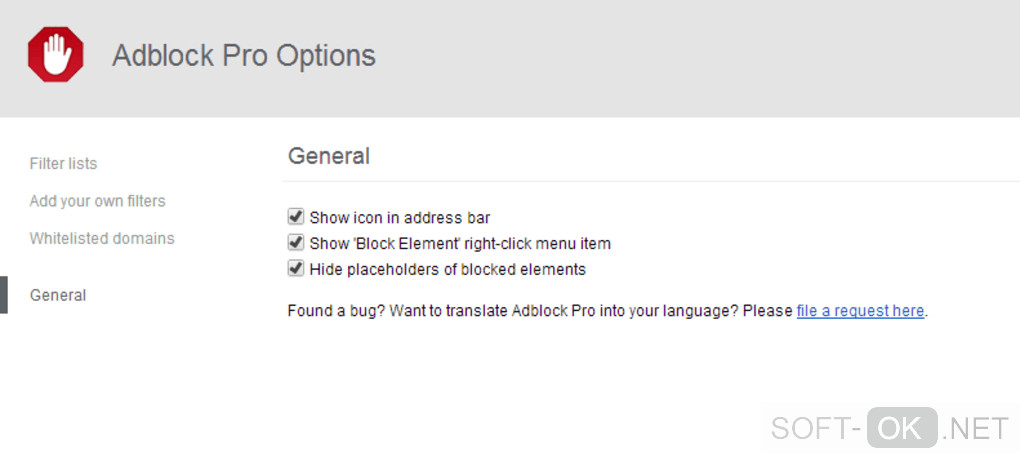This screenshot has width=1020, height=453.
Task: Follow the 'file a request here' link
Action: click(x=860, y=311)
